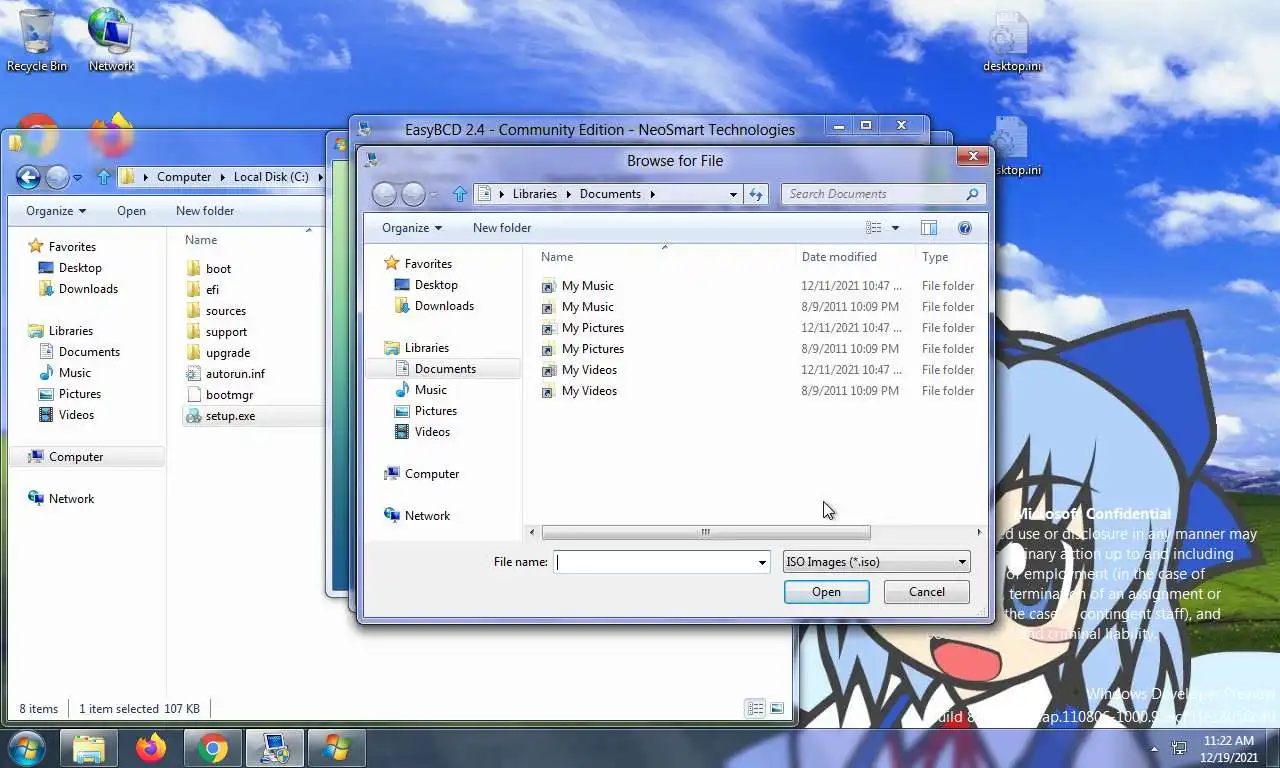
Task: Select Music library in Browse dialog
Action: click(430, 390)
